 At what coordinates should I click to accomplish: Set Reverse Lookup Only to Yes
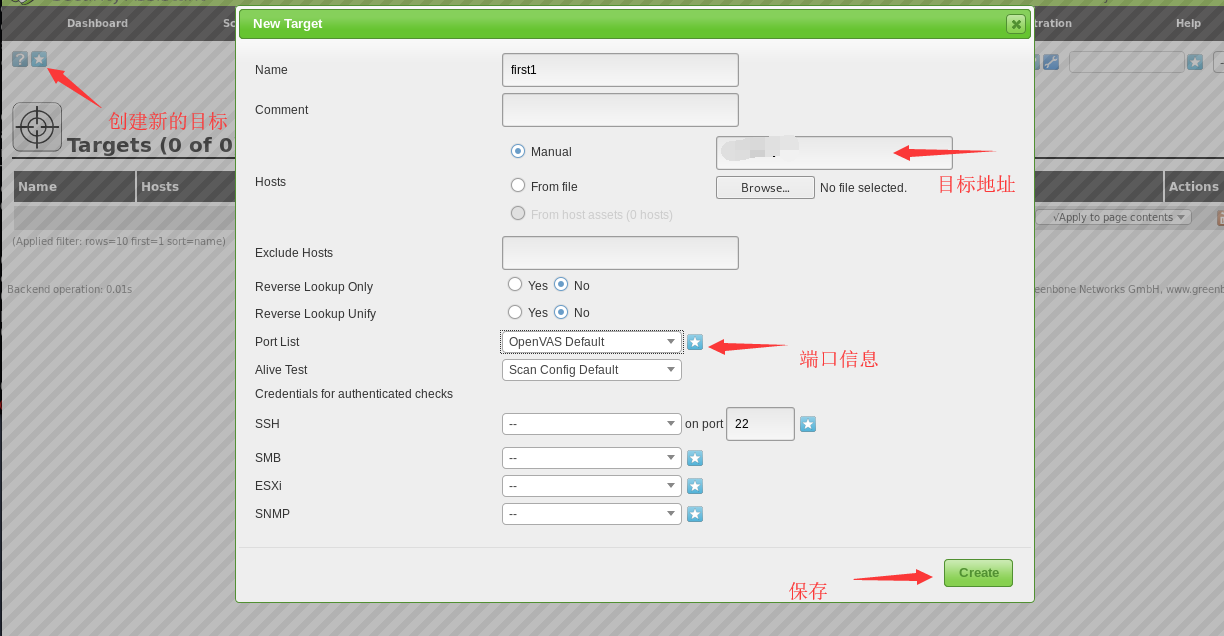coord(515,285)
